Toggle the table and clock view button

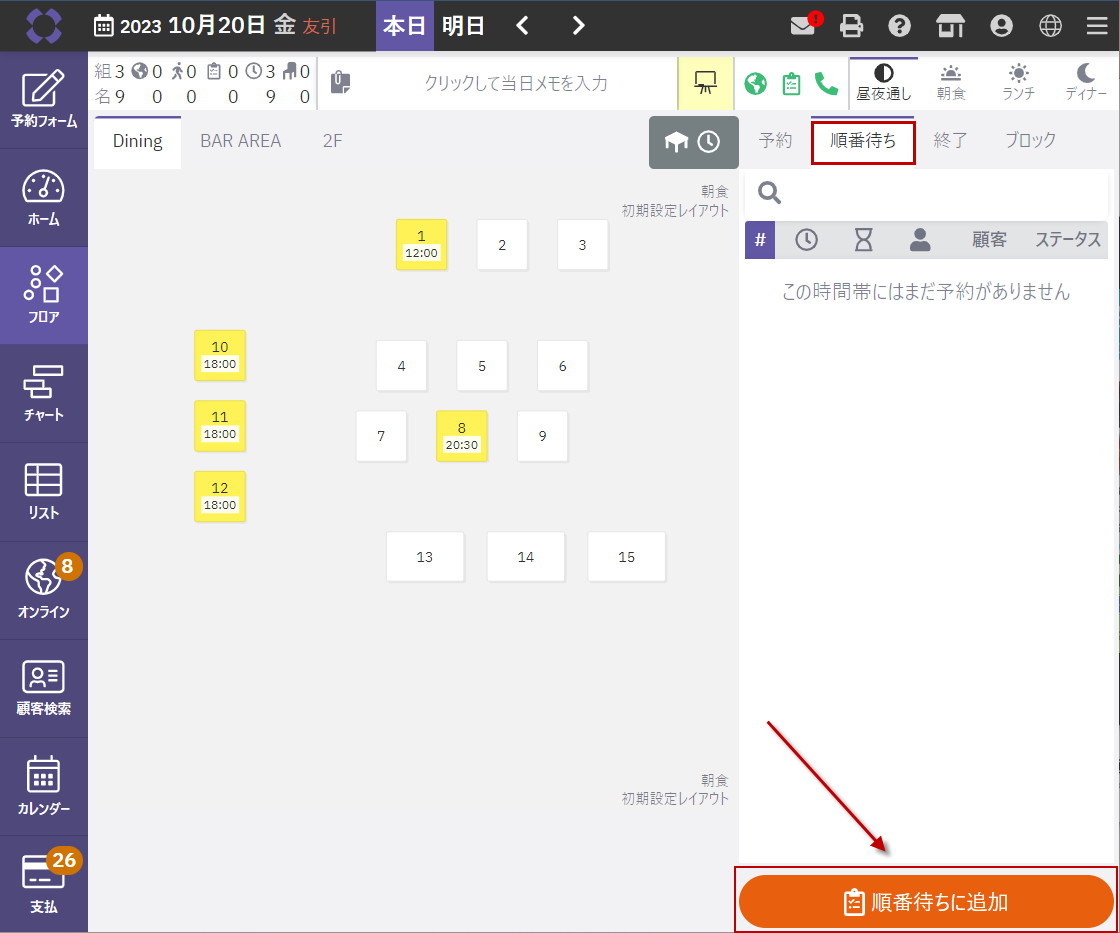click(693, 142)
